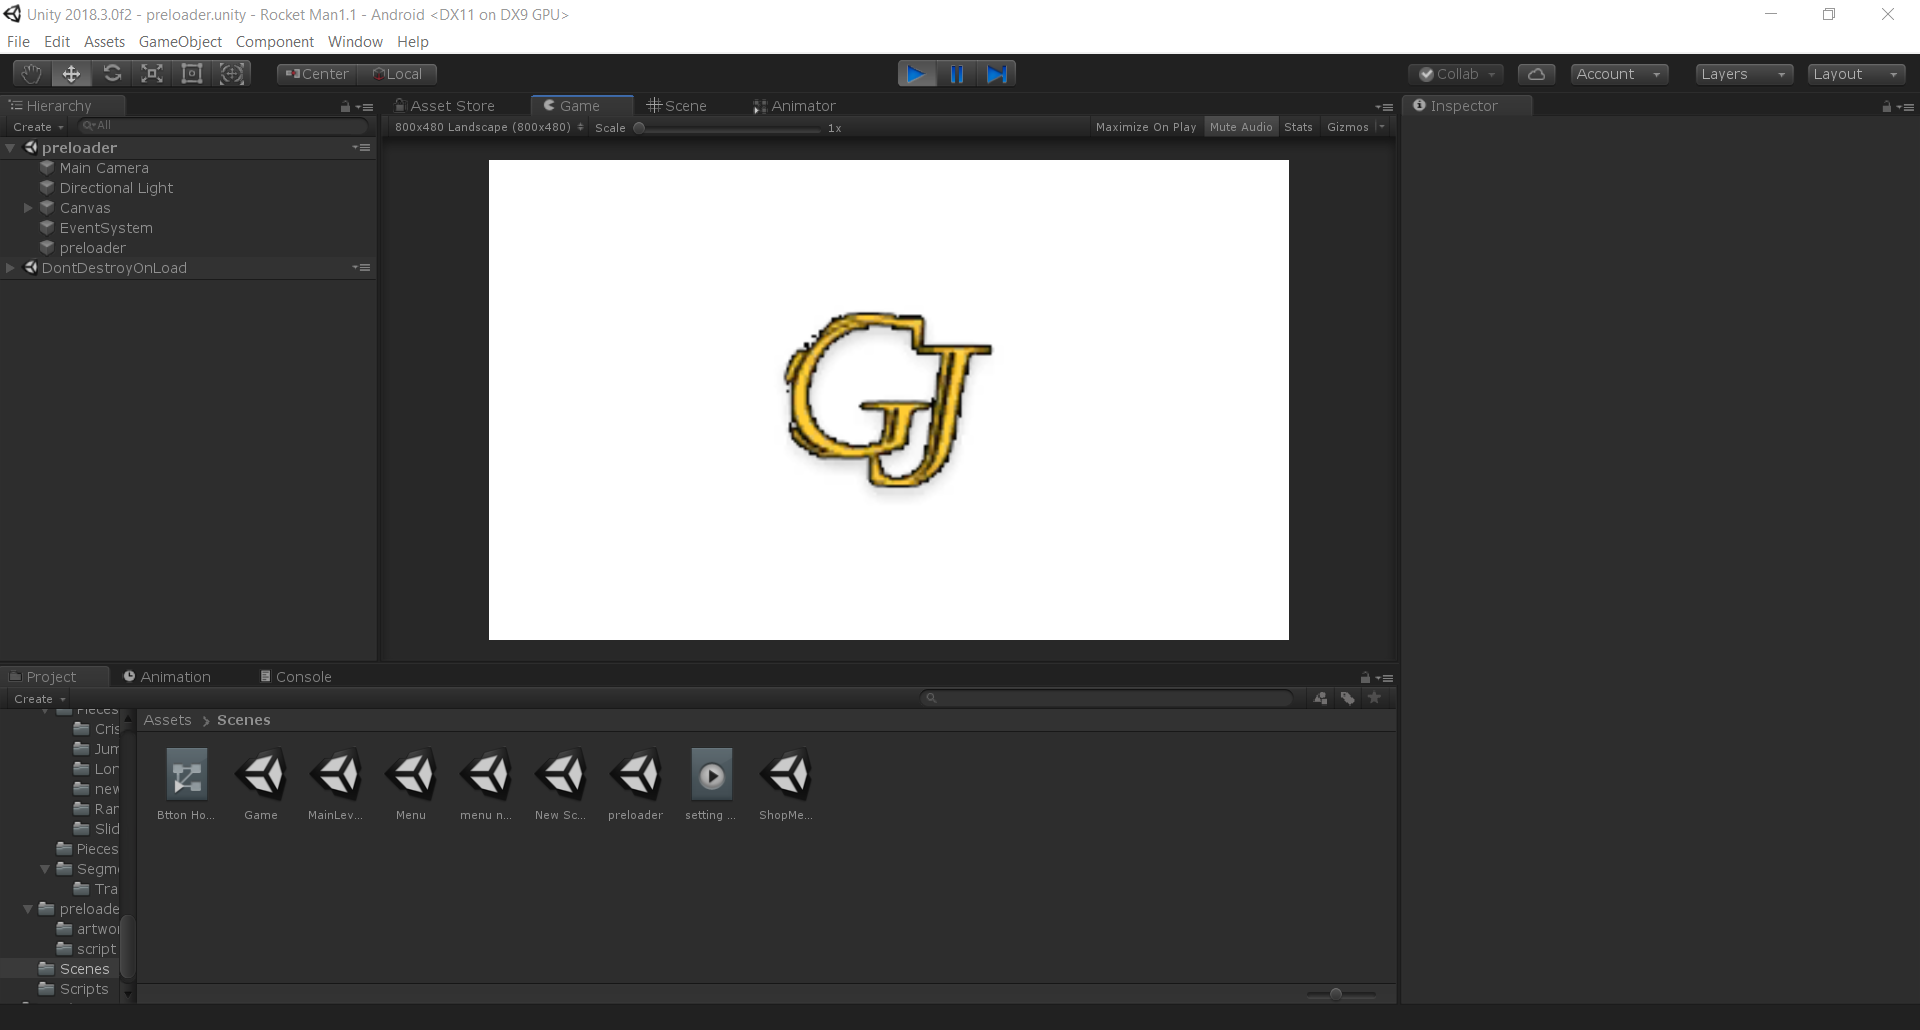Viewport: 1920px width, 1030px height.
Task: Select the Scale tool
Action: (151, 73)
